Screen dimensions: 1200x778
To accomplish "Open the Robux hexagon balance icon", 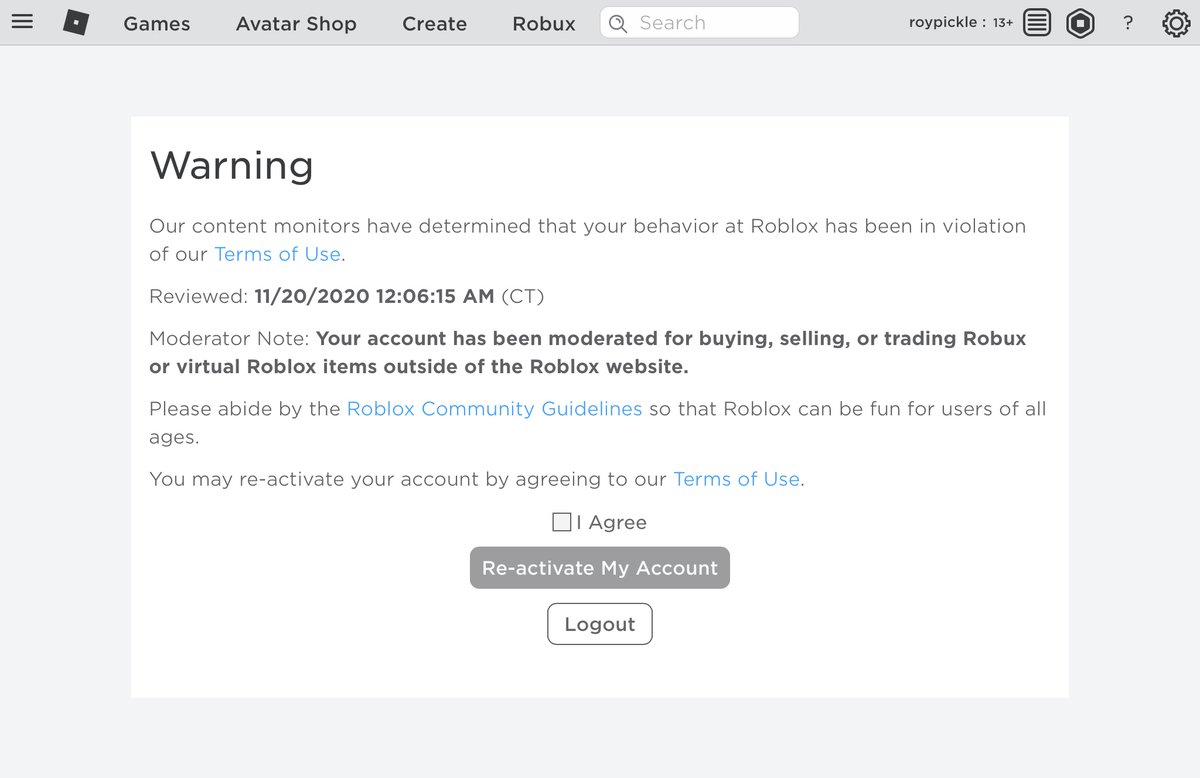I will (1080, 22).
